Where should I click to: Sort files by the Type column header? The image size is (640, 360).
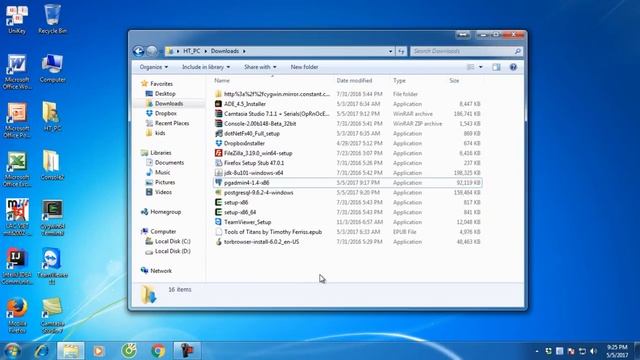coord(400,80)
